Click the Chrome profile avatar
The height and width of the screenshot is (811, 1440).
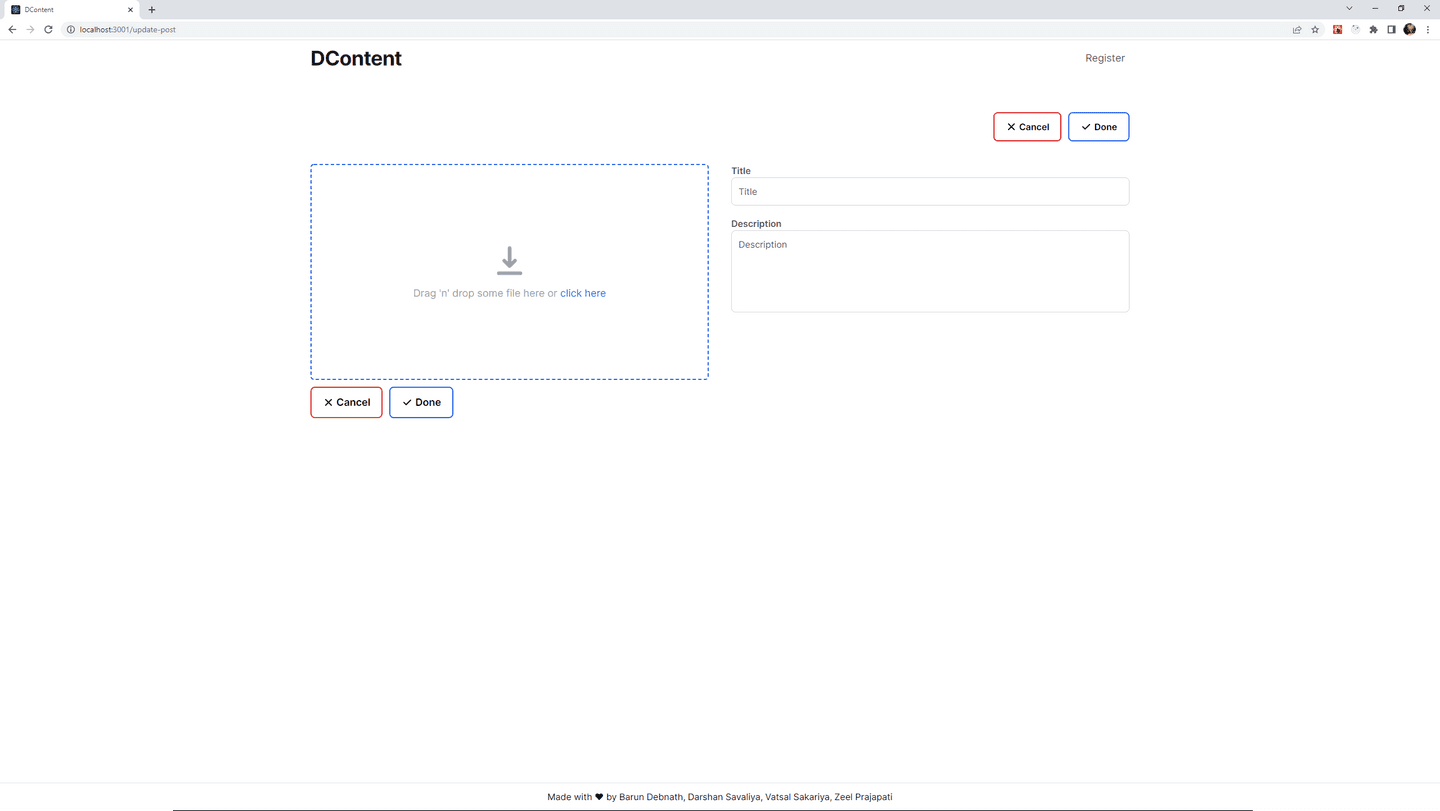coord(1409,29)
